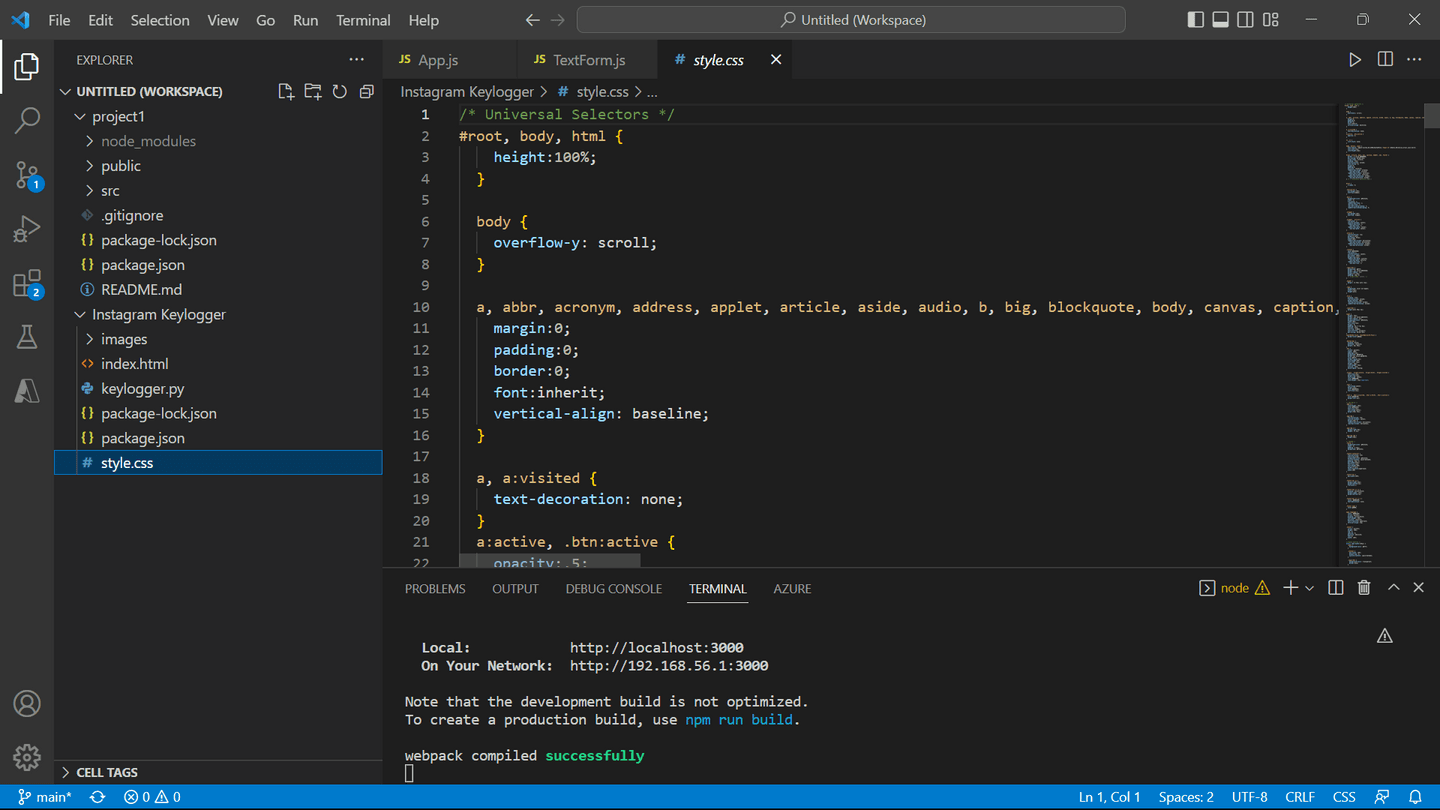Image resolution: width=1440 pixels, height=810 pixels.
Task: Open the Manage gear icon
Action: click(27, 757)
